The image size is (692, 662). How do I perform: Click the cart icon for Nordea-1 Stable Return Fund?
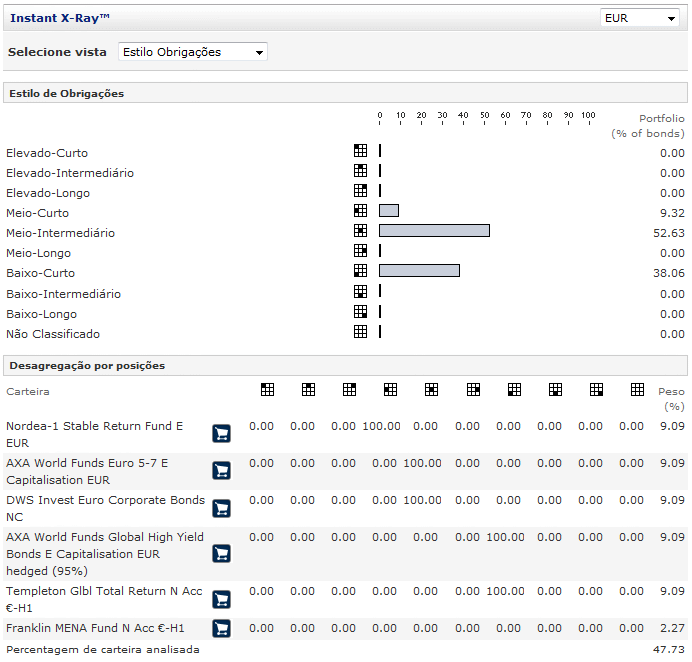pyautogui.click(x=222, y=434)
